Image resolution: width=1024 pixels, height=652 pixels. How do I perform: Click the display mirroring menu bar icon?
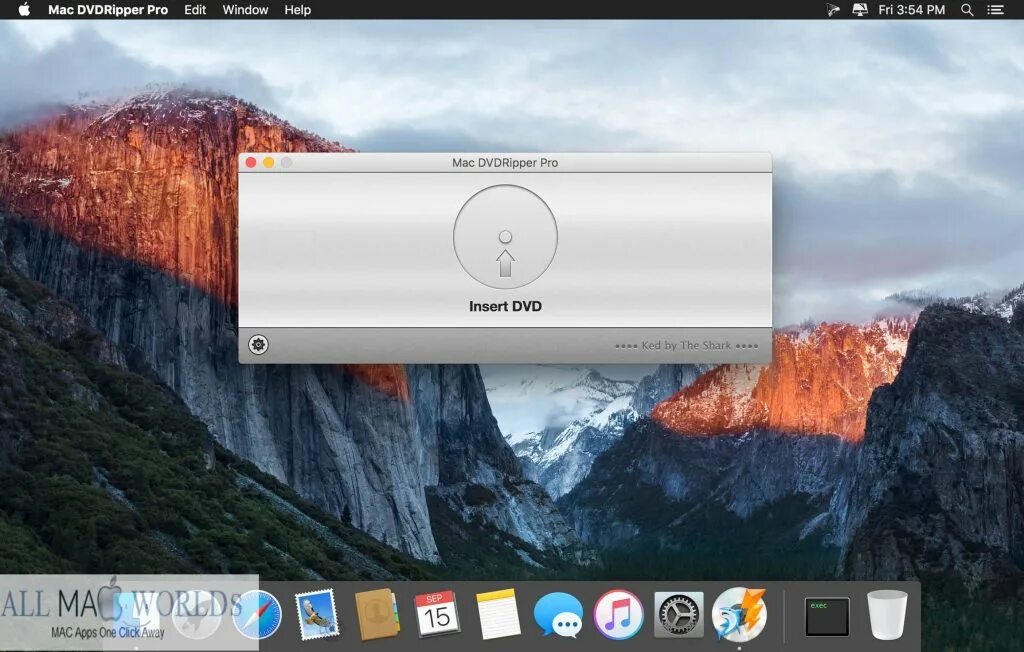pyautogui.click(x=860, y=10)
